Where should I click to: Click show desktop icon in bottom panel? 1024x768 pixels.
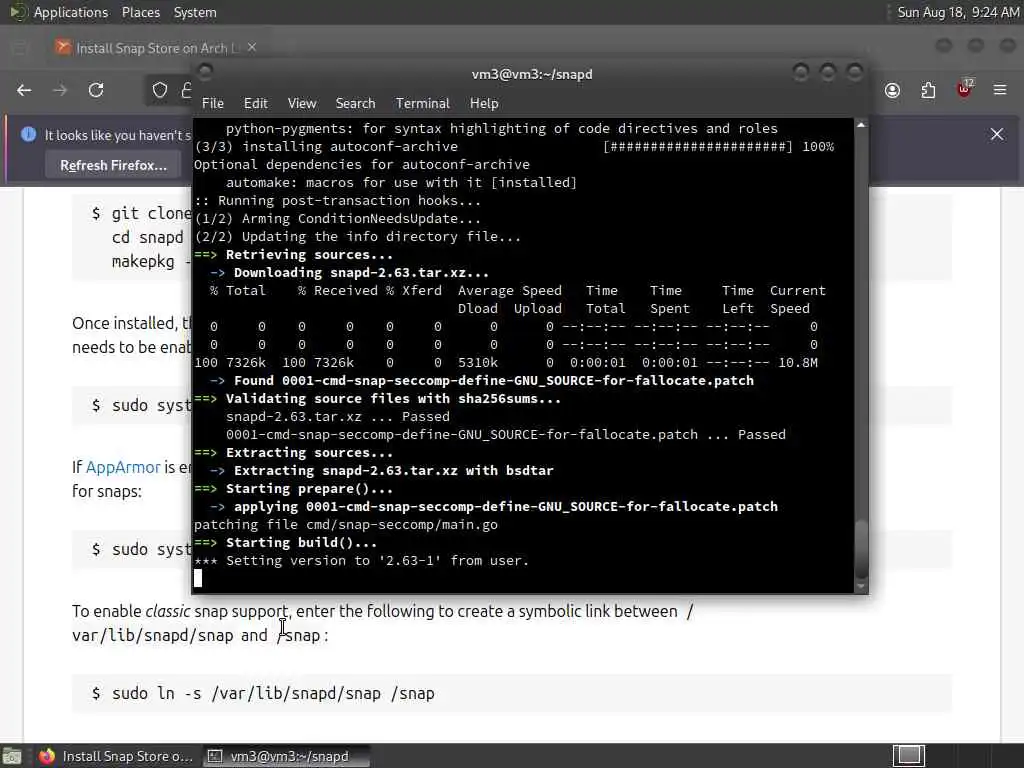(12, 757)
